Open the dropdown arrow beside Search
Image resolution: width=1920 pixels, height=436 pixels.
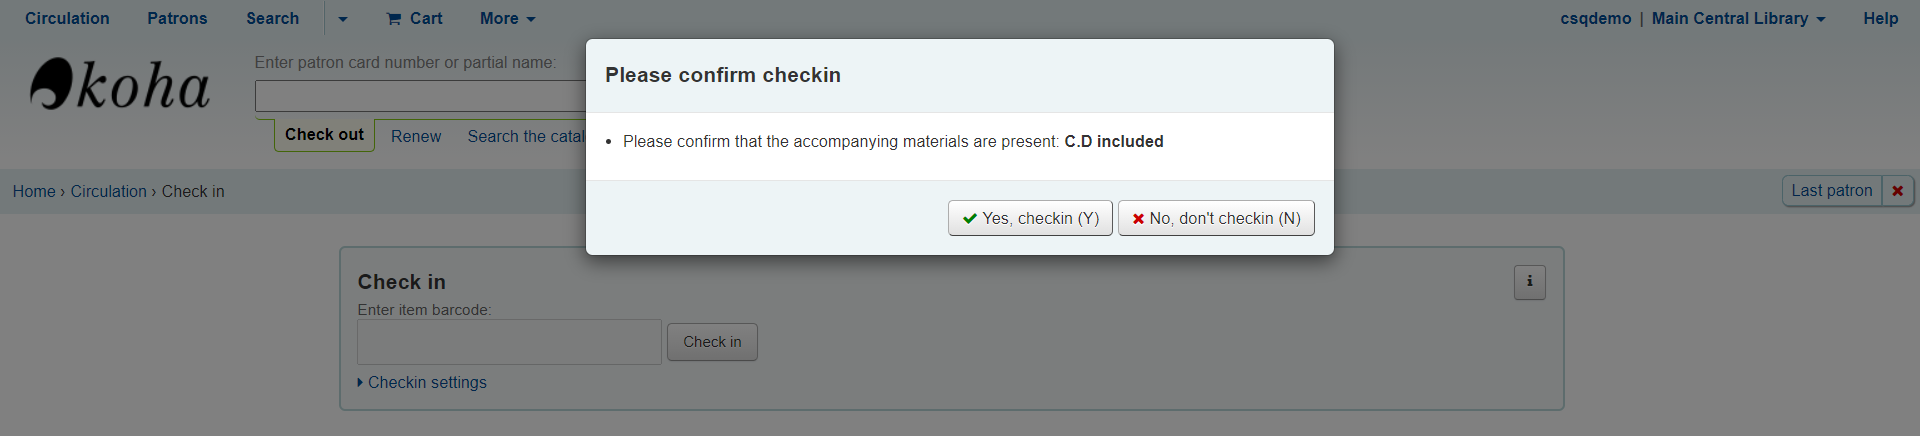[342, 19]
